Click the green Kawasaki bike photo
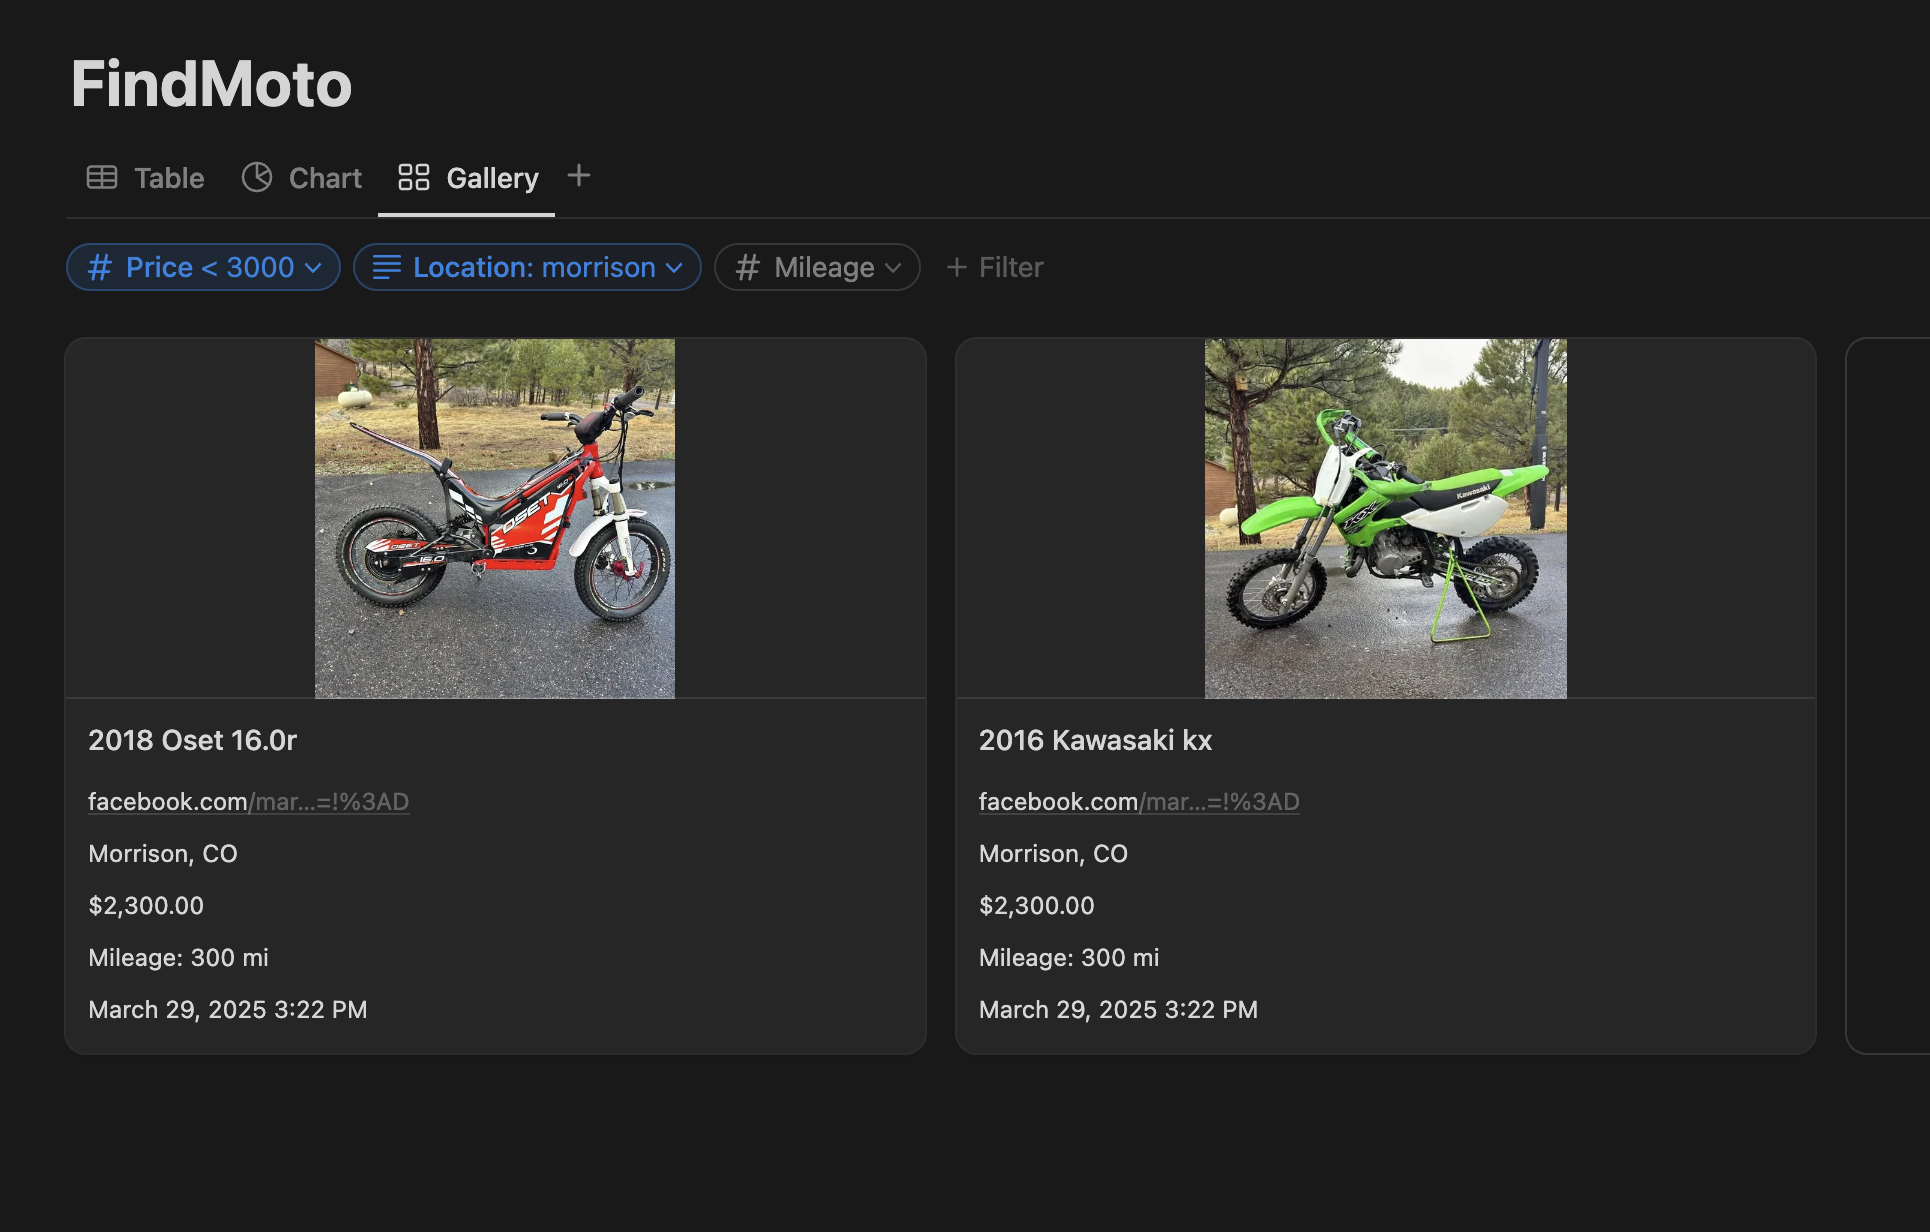The image size is (1930, 1232). point(1385,518)
